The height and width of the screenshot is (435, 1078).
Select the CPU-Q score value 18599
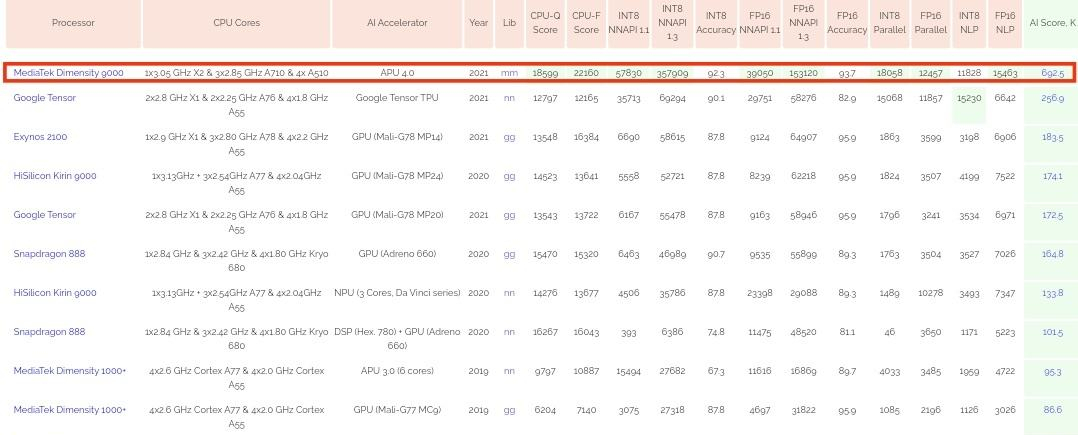tap(545, 72)
